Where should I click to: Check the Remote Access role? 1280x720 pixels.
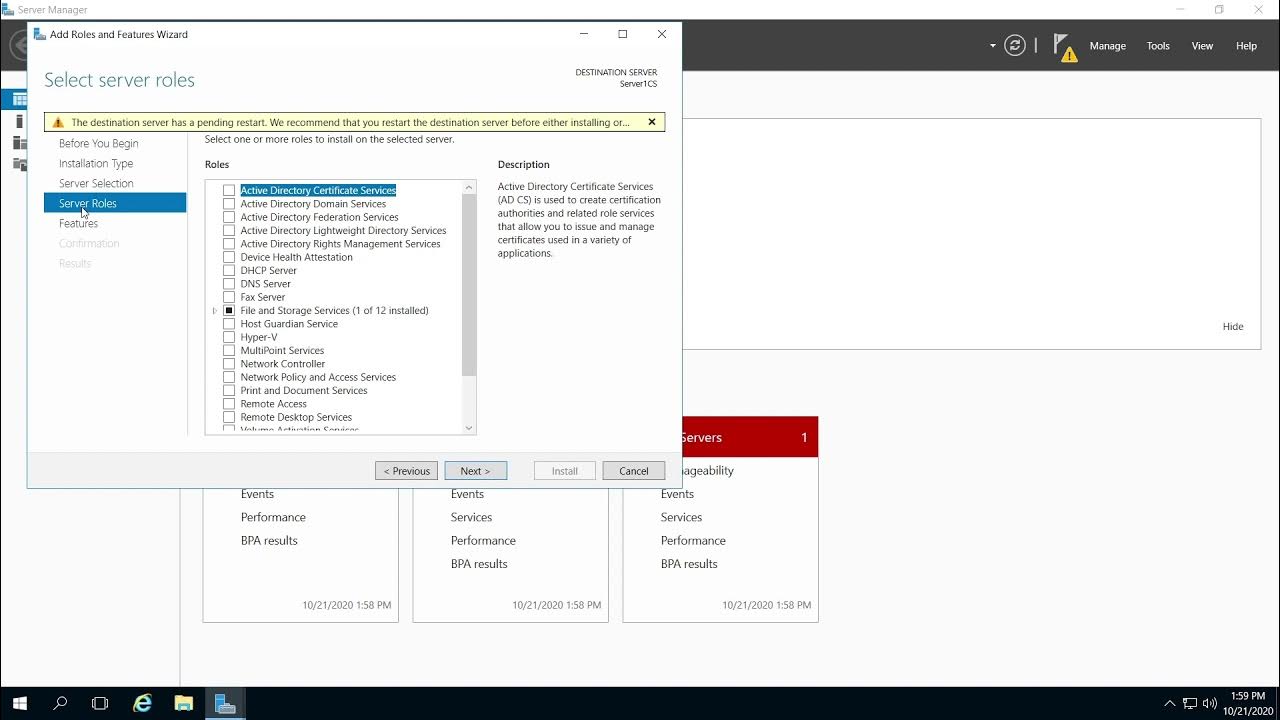(x=229, y=404)
